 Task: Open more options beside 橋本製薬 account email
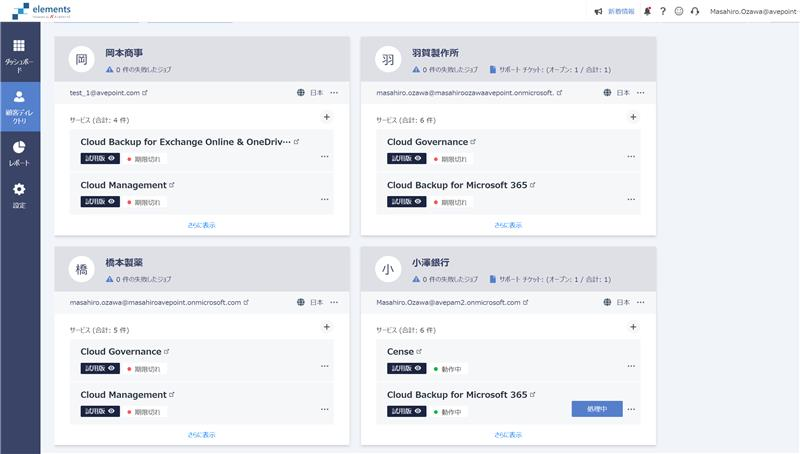coord(334,302)
